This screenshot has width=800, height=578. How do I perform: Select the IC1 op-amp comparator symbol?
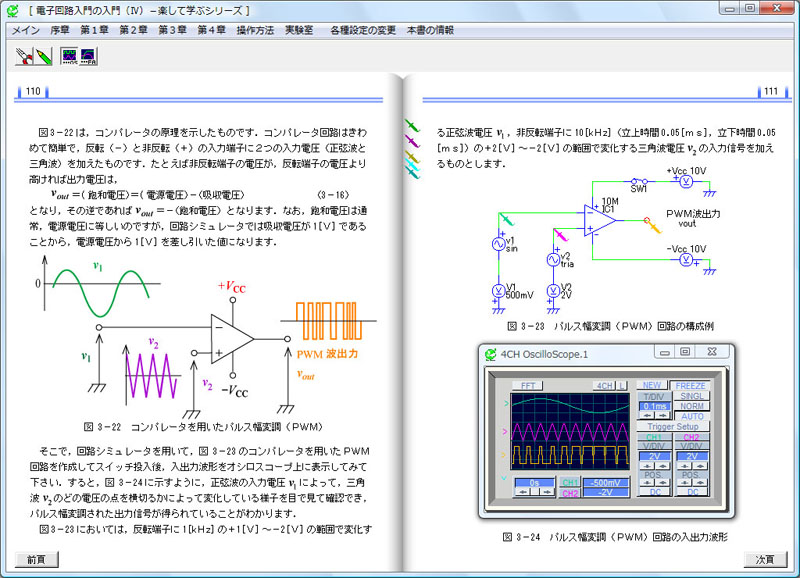(600, 220)
